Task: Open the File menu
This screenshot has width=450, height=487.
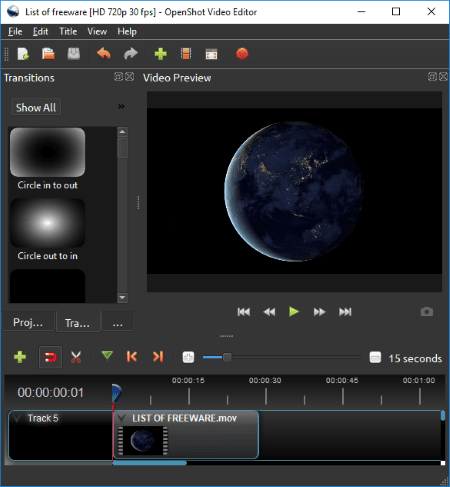Action: click(15, 32)
